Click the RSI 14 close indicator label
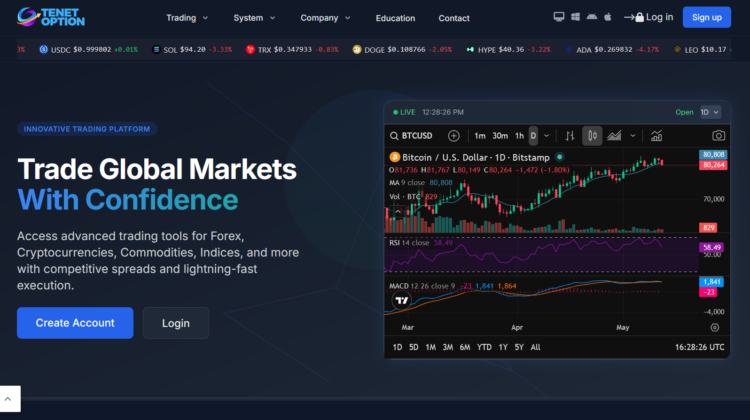This screenshot has width=750, height=420. click(x=409, y=243)
